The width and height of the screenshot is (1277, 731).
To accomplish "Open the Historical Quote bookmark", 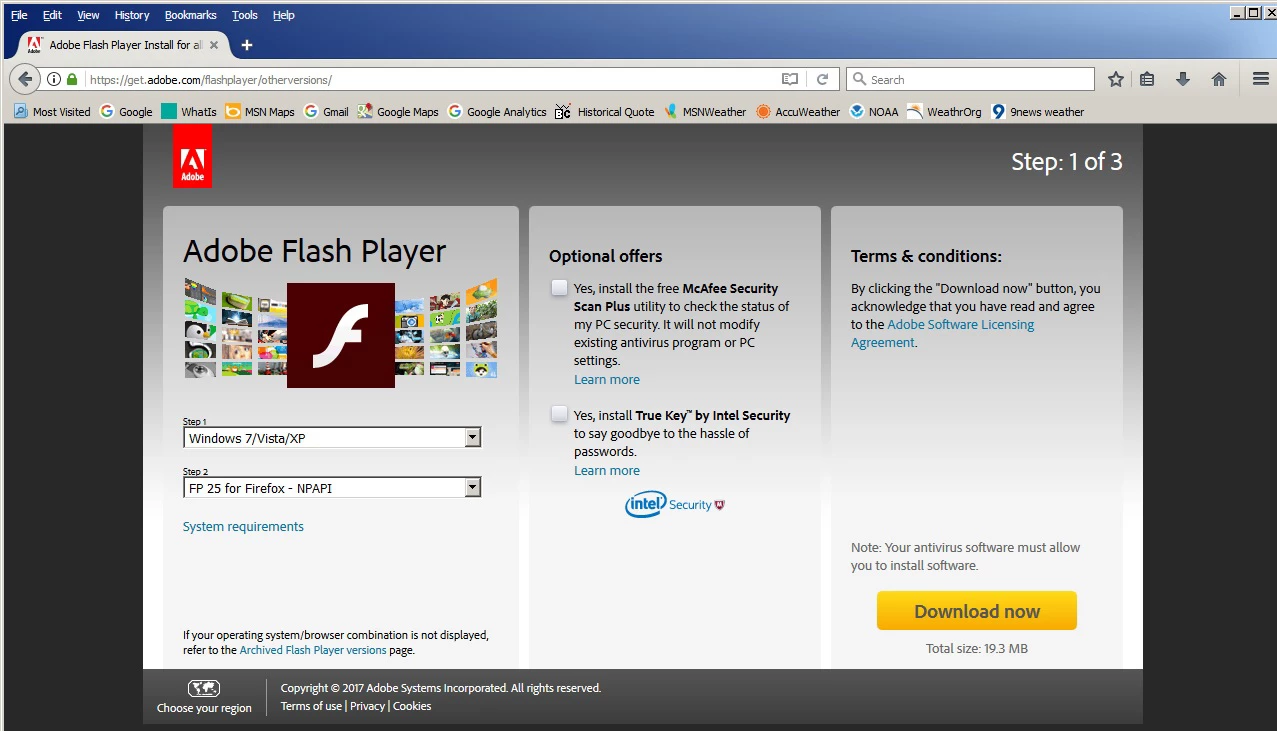I will pyautogui.click(x=605, y=112).
